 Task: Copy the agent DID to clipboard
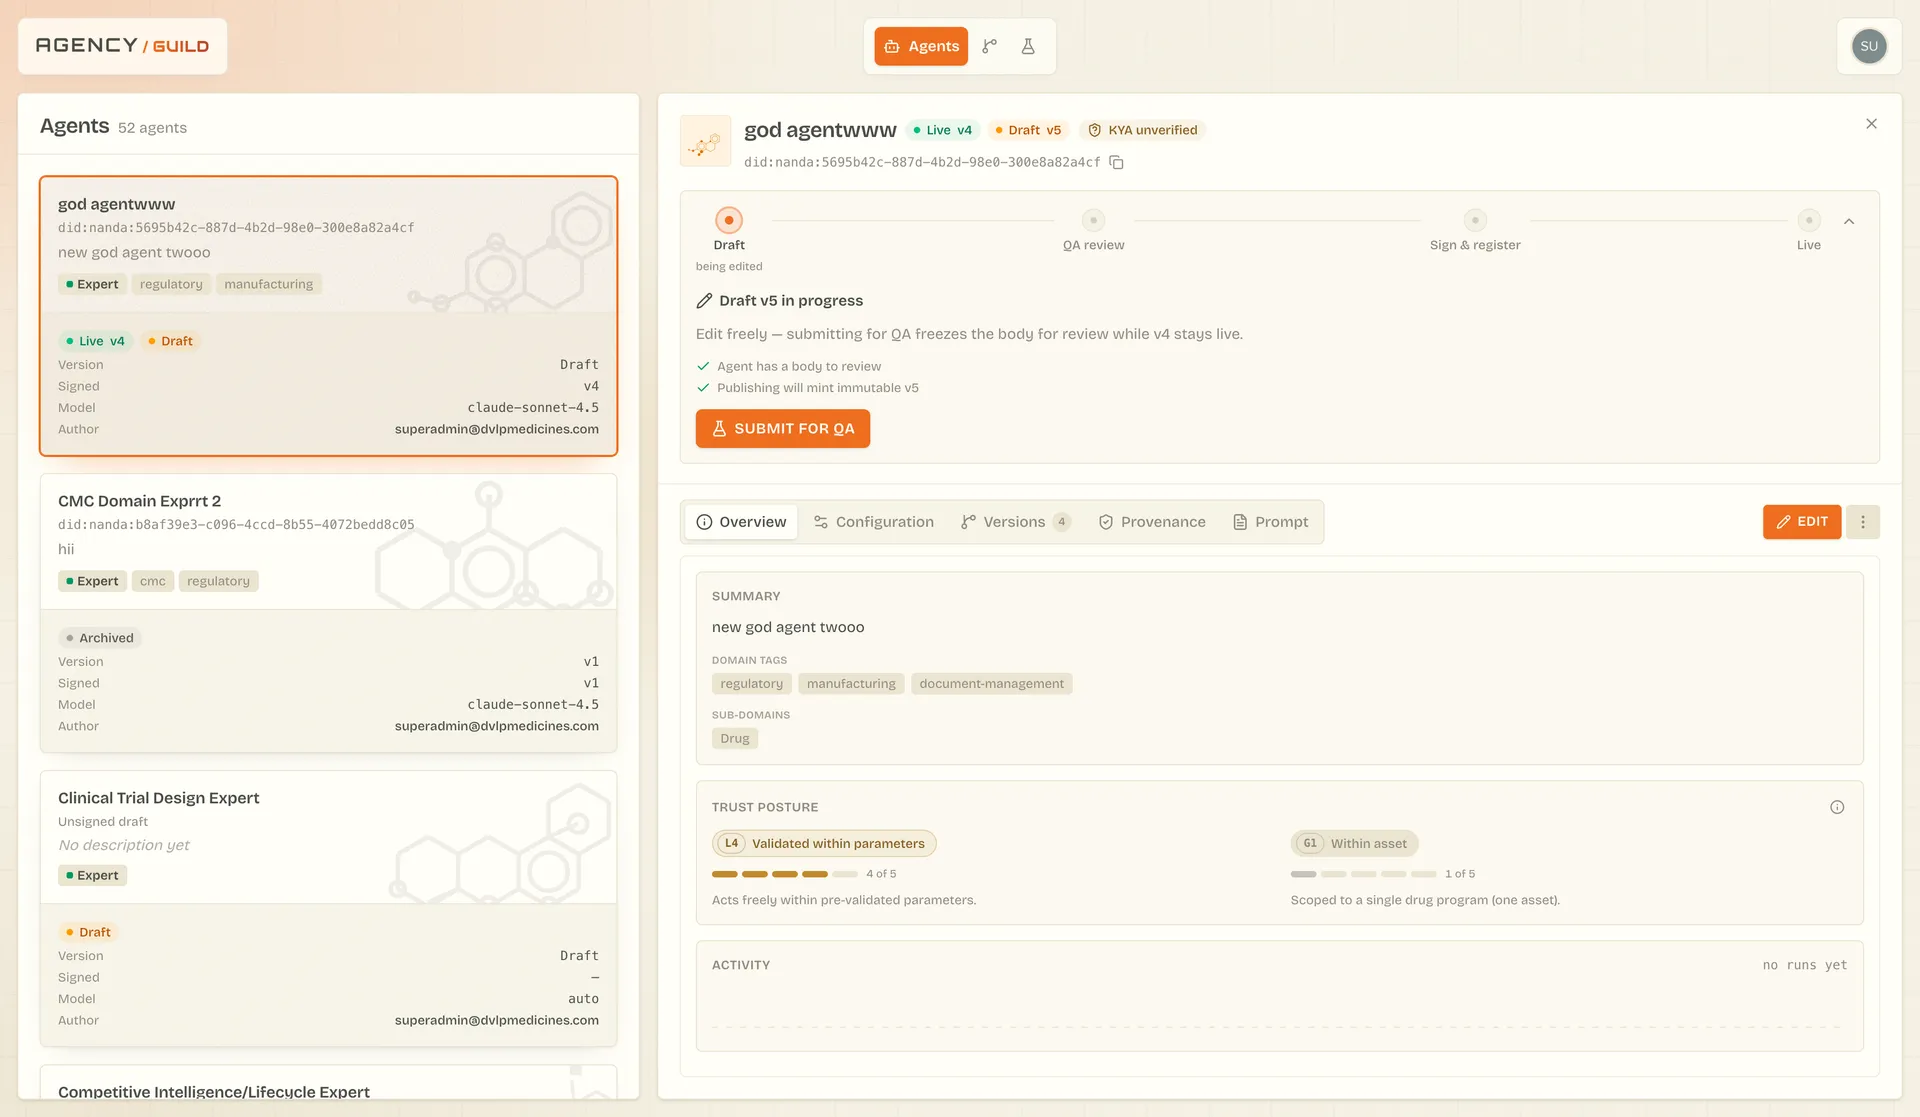point(1117,162)
